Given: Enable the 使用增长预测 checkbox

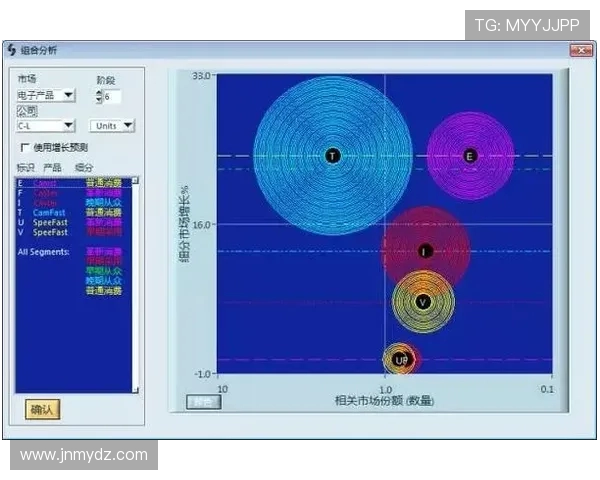Looking at the screenshot, I should 25,148.
